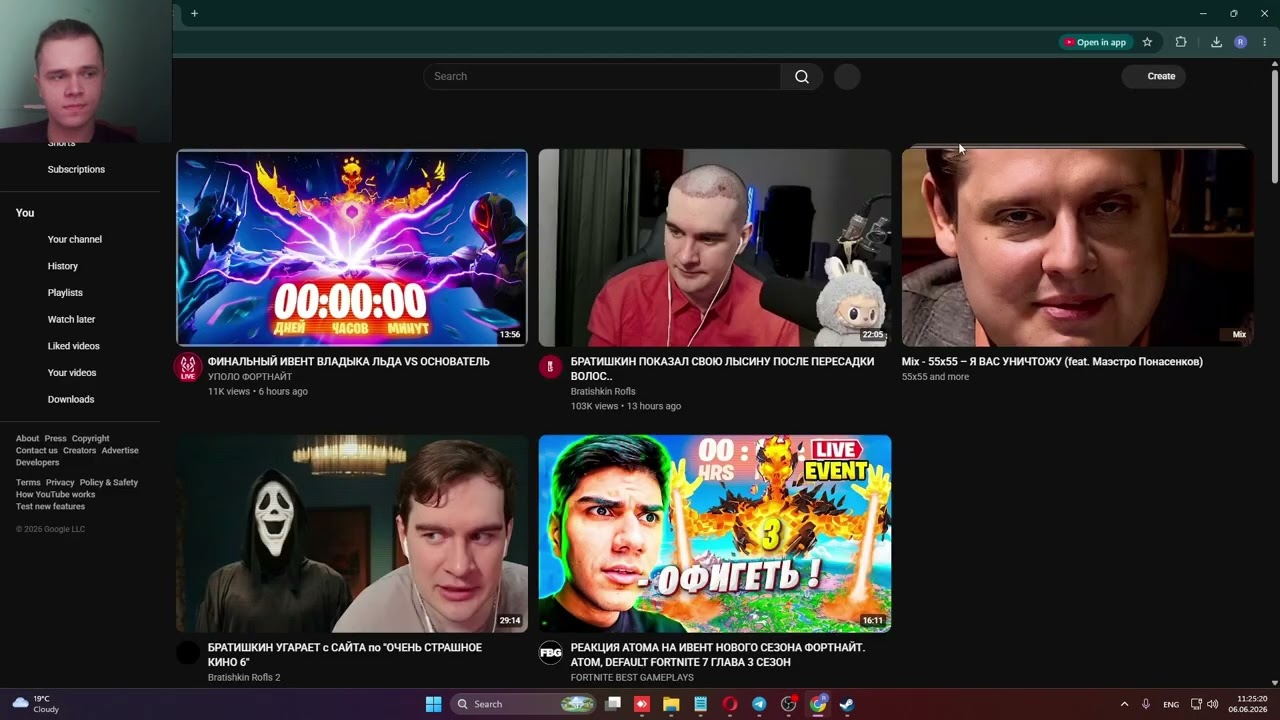Screen dimensions: 1280x720
Task: Follow the Privacy footer link
Action: [60, 482]
